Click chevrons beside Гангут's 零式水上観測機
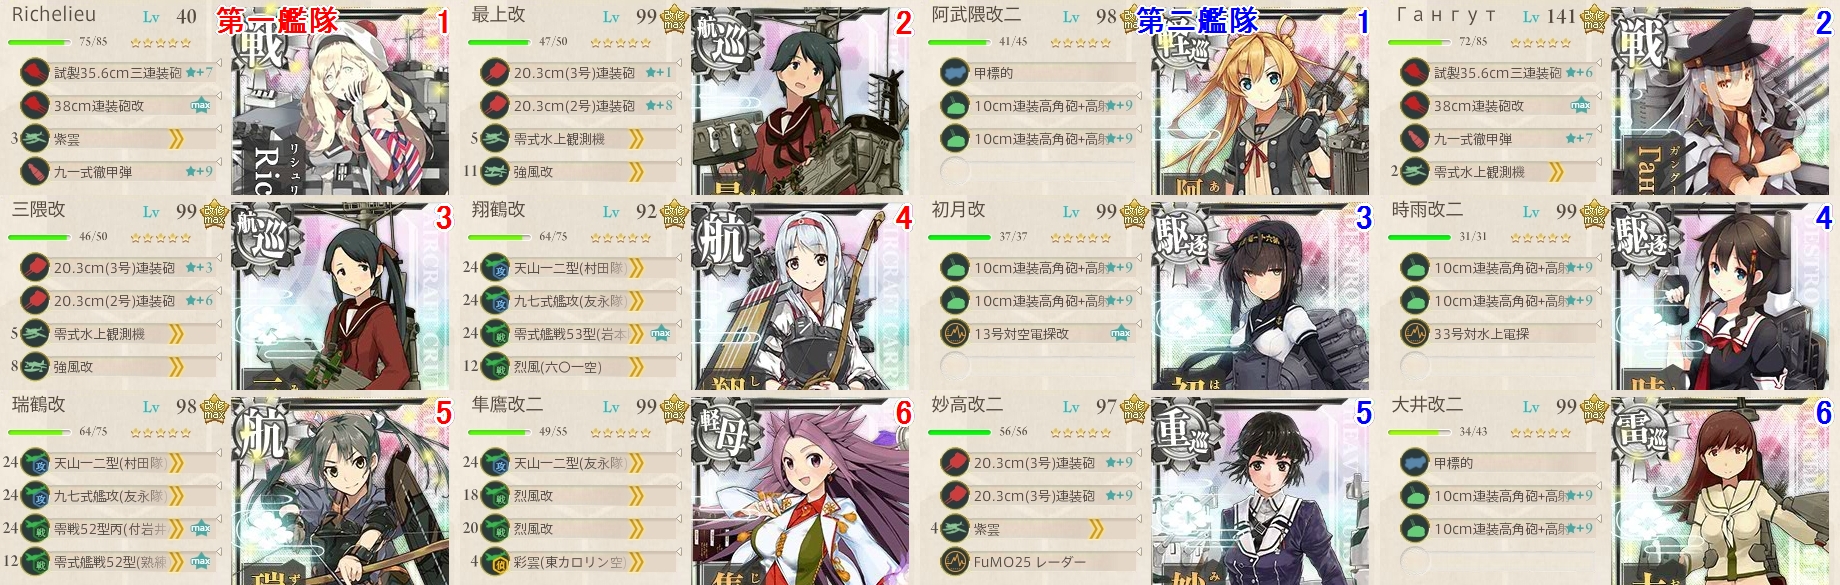Image resolution: width=1840 pixels, height=585 pixels. 1556,172
